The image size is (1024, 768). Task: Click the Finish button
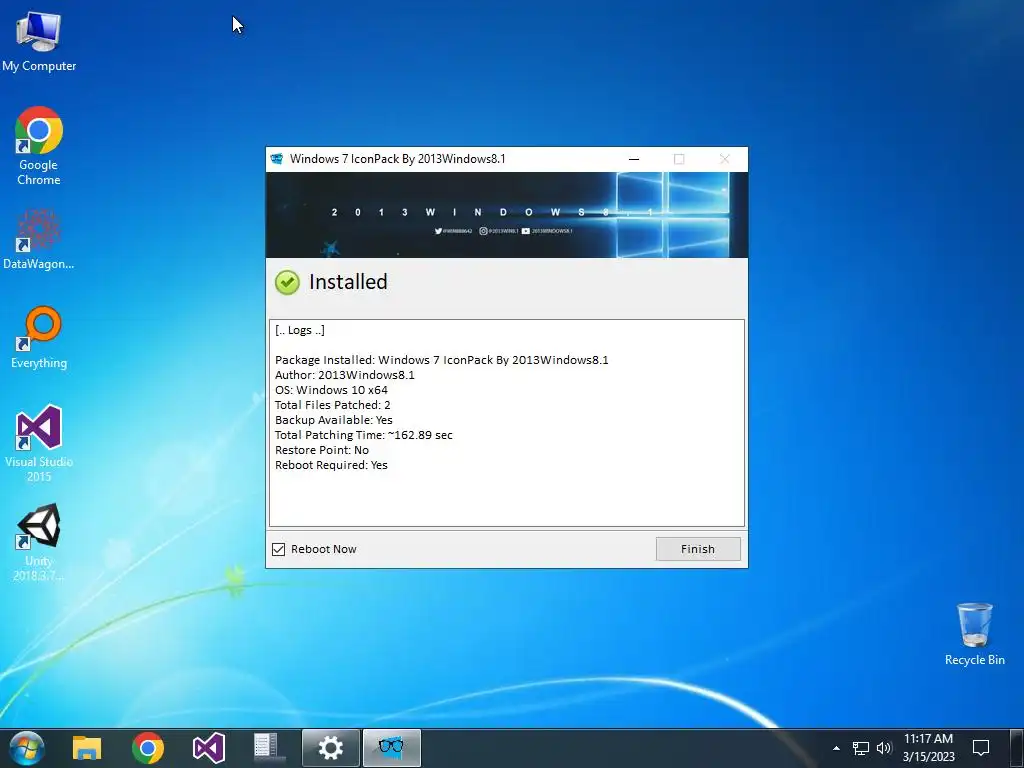click(x=698, y=549)
